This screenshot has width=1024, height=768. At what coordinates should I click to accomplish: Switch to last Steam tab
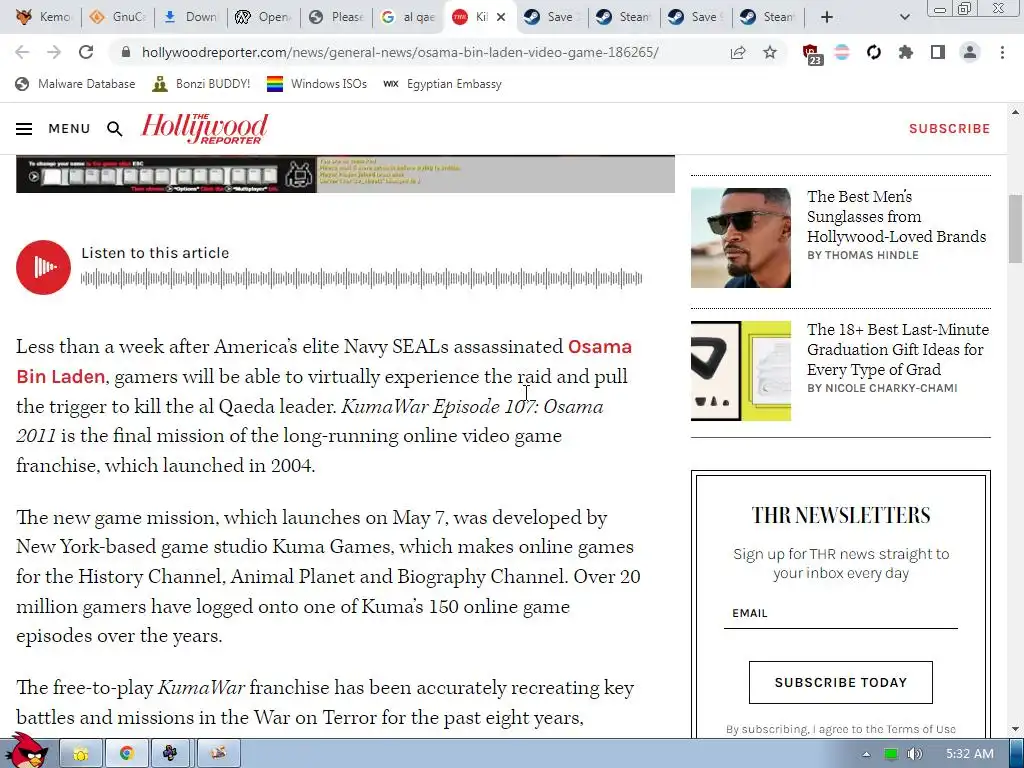click(768, 17)
